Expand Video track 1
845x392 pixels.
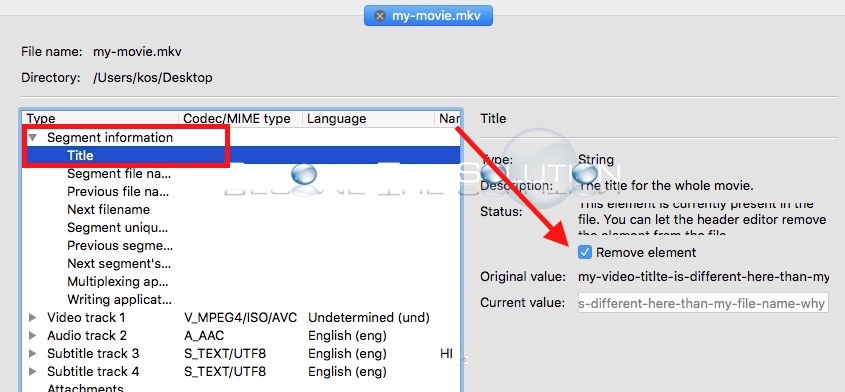pyautogui.click(x=33, y=318)
